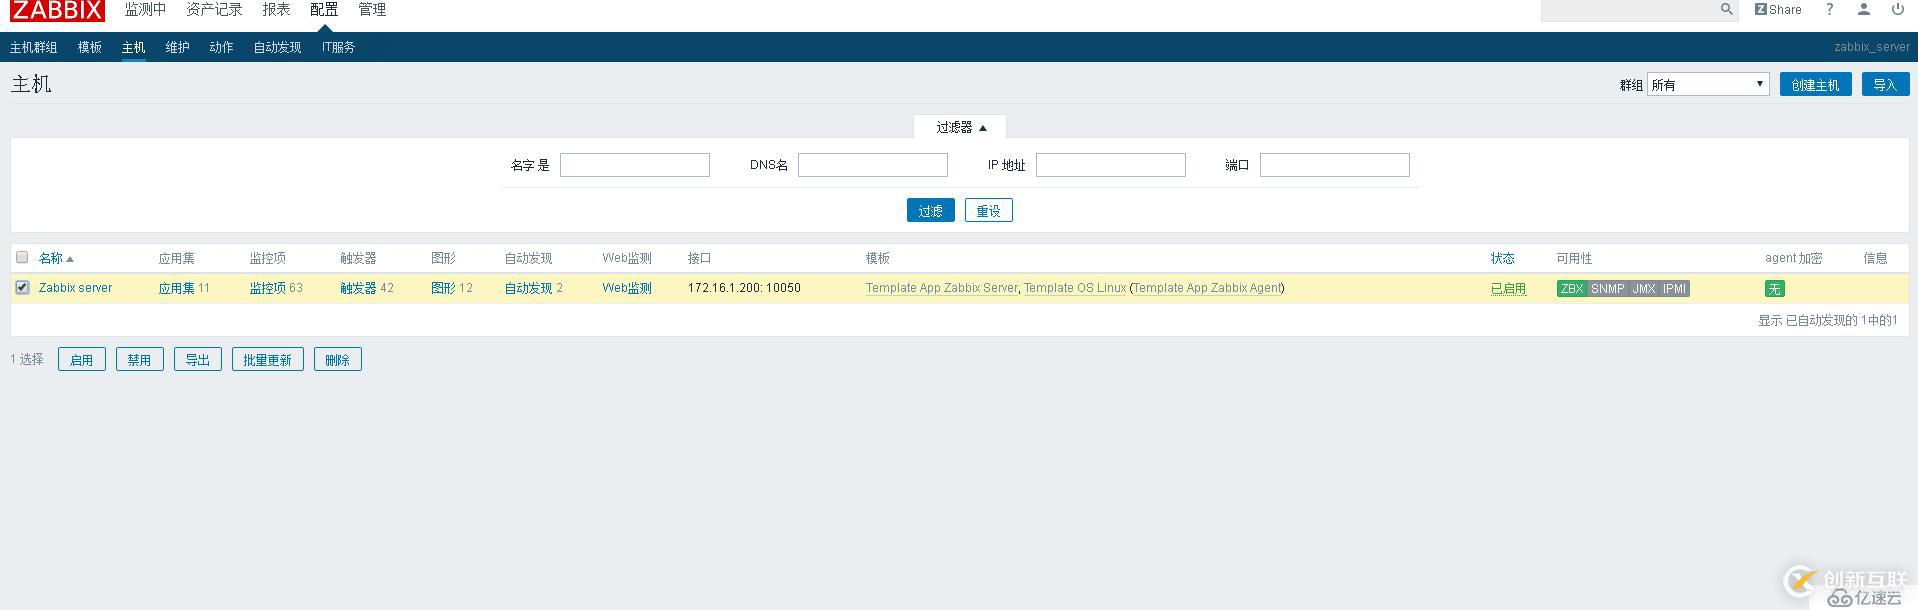Viewport: 1918px width, 610px height.
Task: Open Template OS Linux link
Action: pyautogui.click(x=1074, y=288)
